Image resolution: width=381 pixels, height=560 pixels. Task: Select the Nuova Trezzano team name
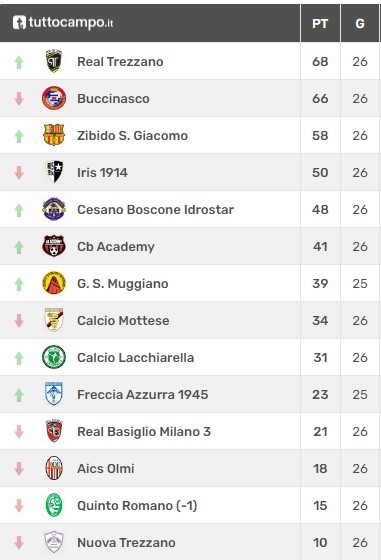[x=126, y=542]
